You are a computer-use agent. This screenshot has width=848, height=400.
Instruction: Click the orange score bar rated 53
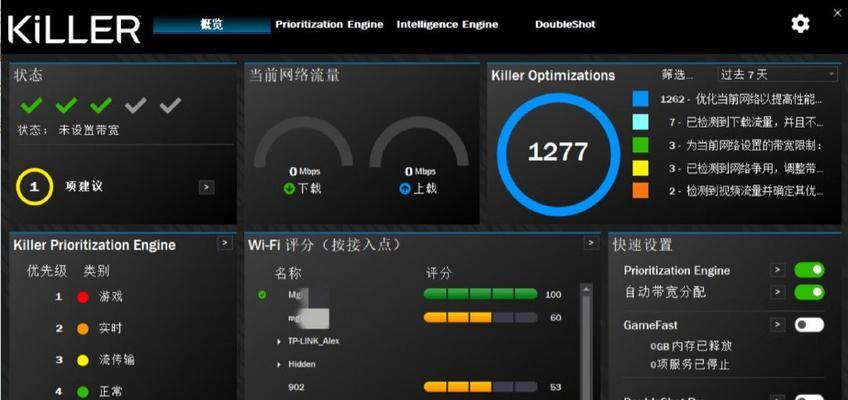480,387
